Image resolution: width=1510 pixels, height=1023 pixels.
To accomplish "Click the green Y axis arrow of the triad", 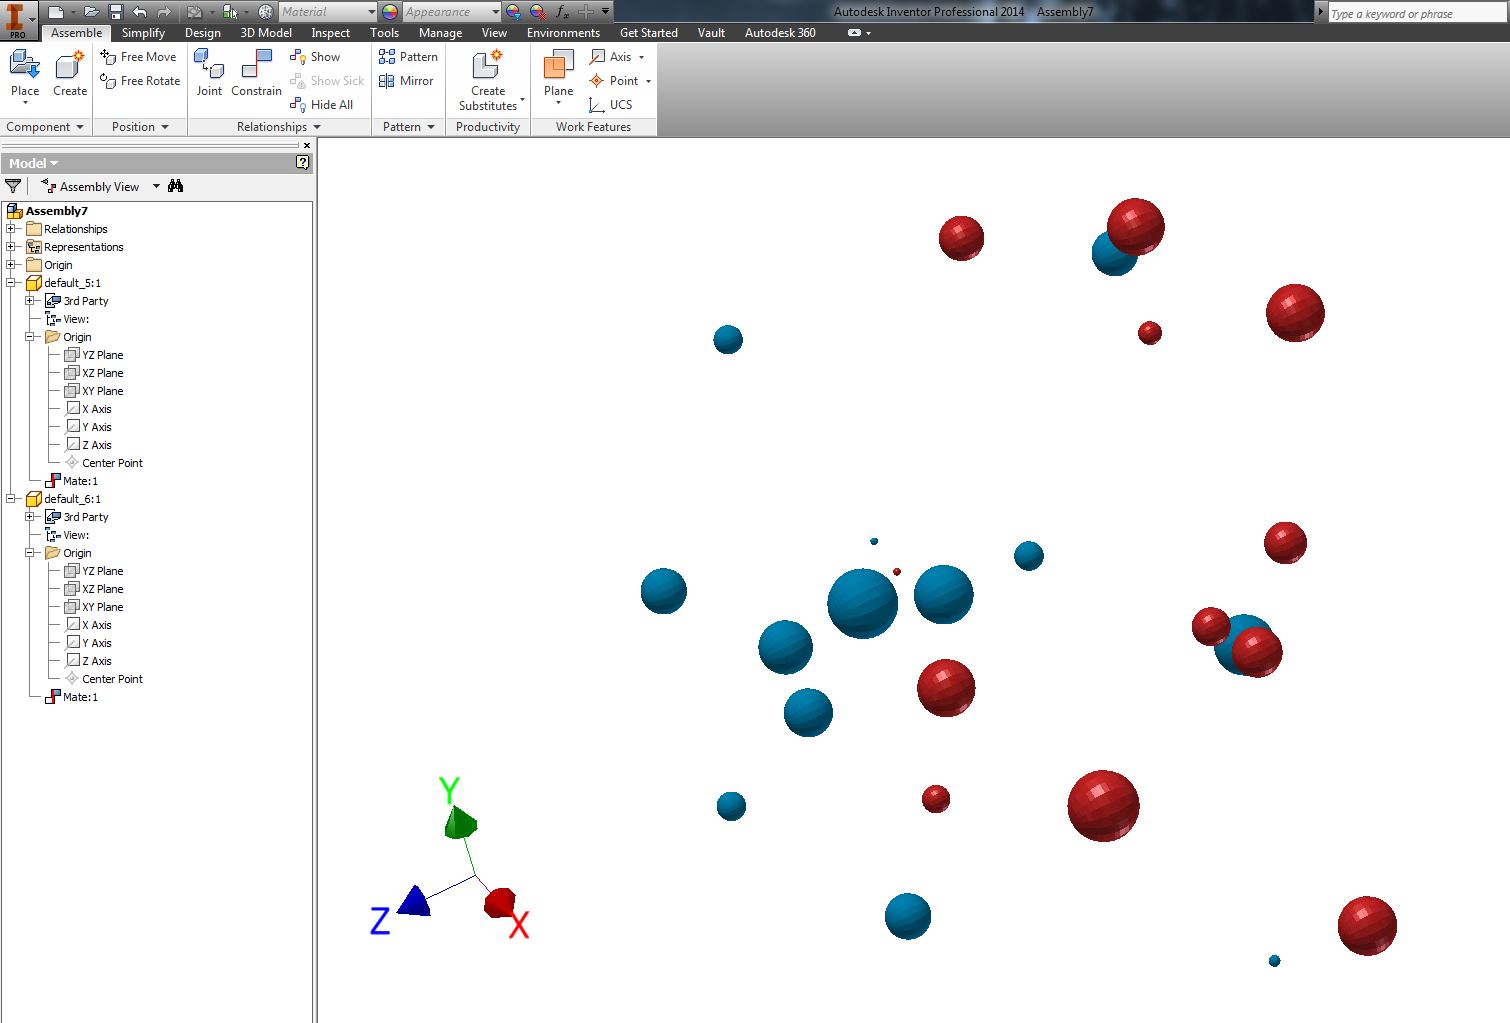I will [x=460, y=822].
